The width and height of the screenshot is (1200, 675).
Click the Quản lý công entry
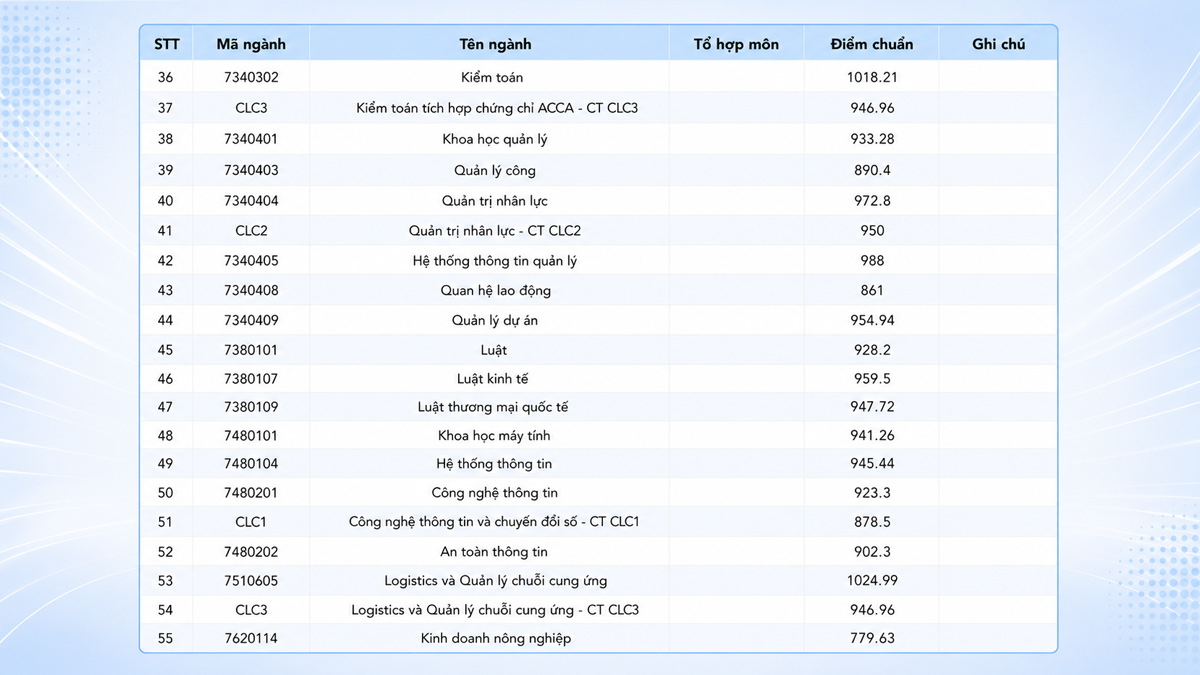(x=495, y=170)
